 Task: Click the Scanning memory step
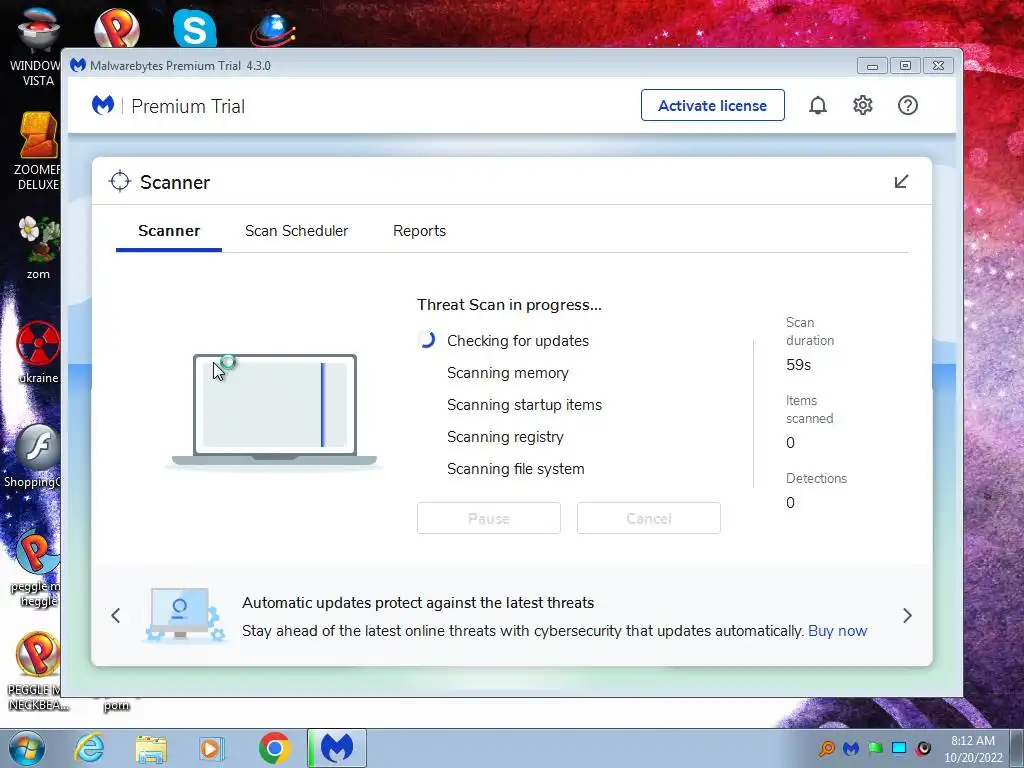point(507,373)
